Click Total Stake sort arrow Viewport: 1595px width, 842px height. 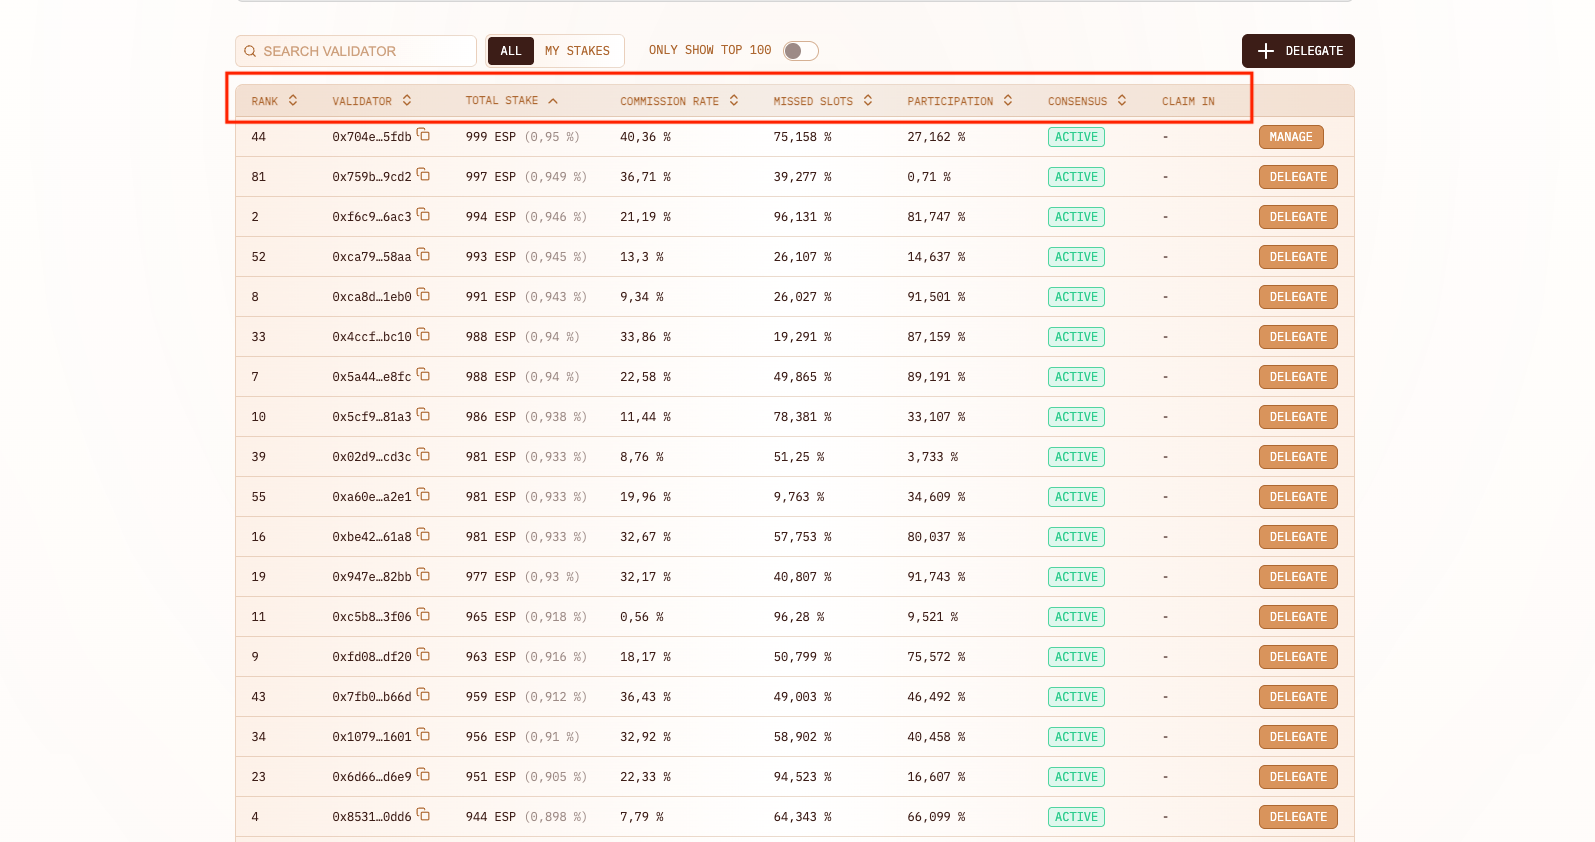pos(553,101)
